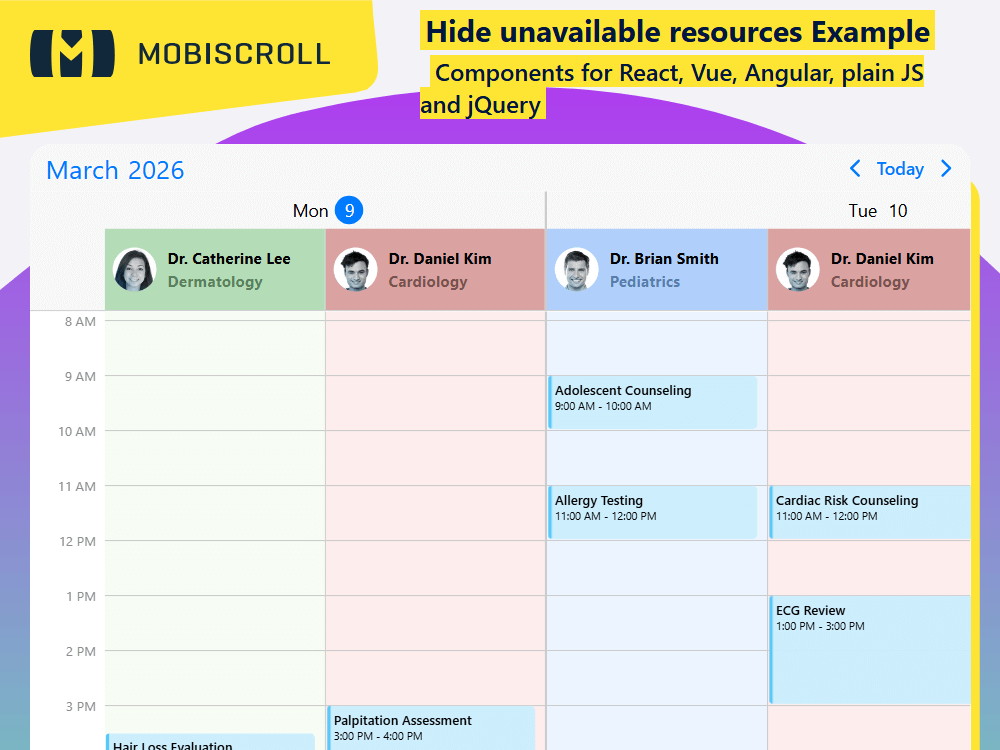Click the Dermatology resource header

(x=214, y=281)
